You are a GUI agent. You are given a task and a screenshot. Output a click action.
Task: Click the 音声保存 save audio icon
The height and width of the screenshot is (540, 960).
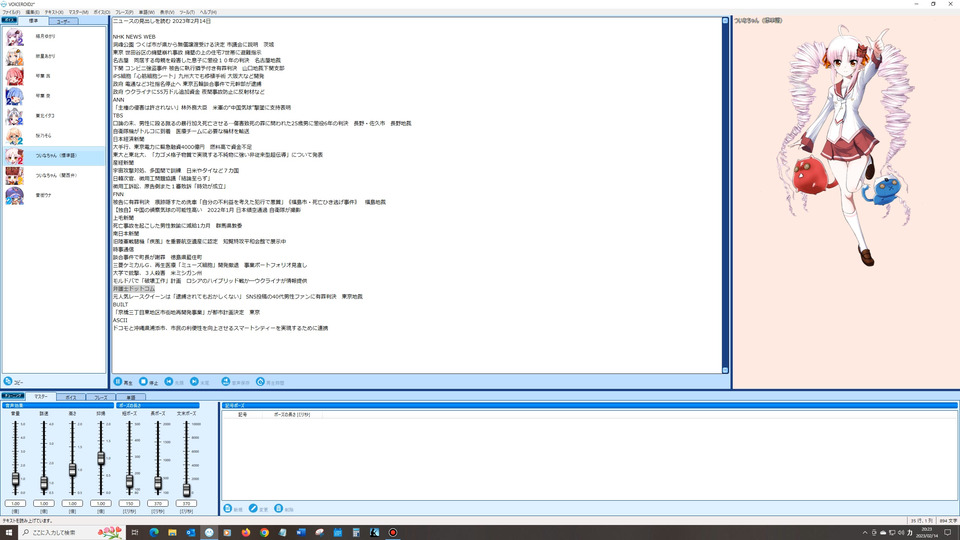225,381
